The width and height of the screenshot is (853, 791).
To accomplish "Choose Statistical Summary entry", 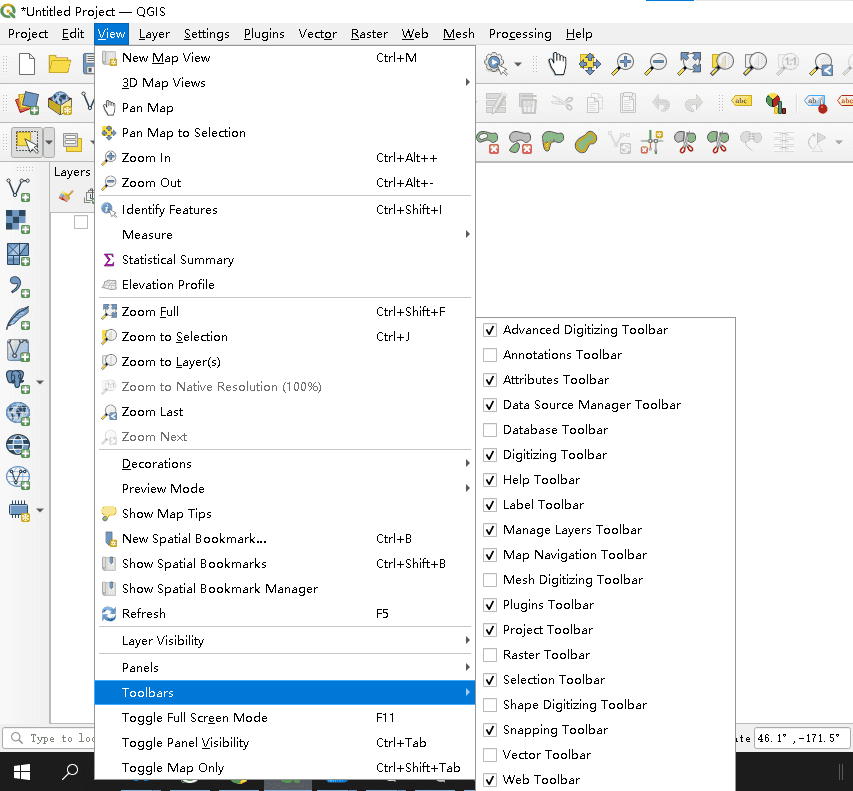I will pyautogui.click(x=285, y=259).
